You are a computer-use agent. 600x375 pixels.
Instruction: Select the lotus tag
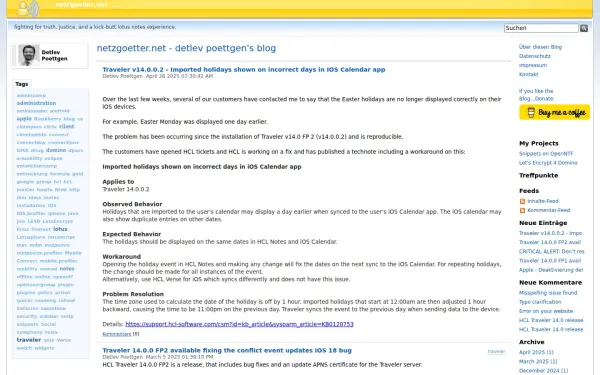pyautogui.click(x=60, y=229)
